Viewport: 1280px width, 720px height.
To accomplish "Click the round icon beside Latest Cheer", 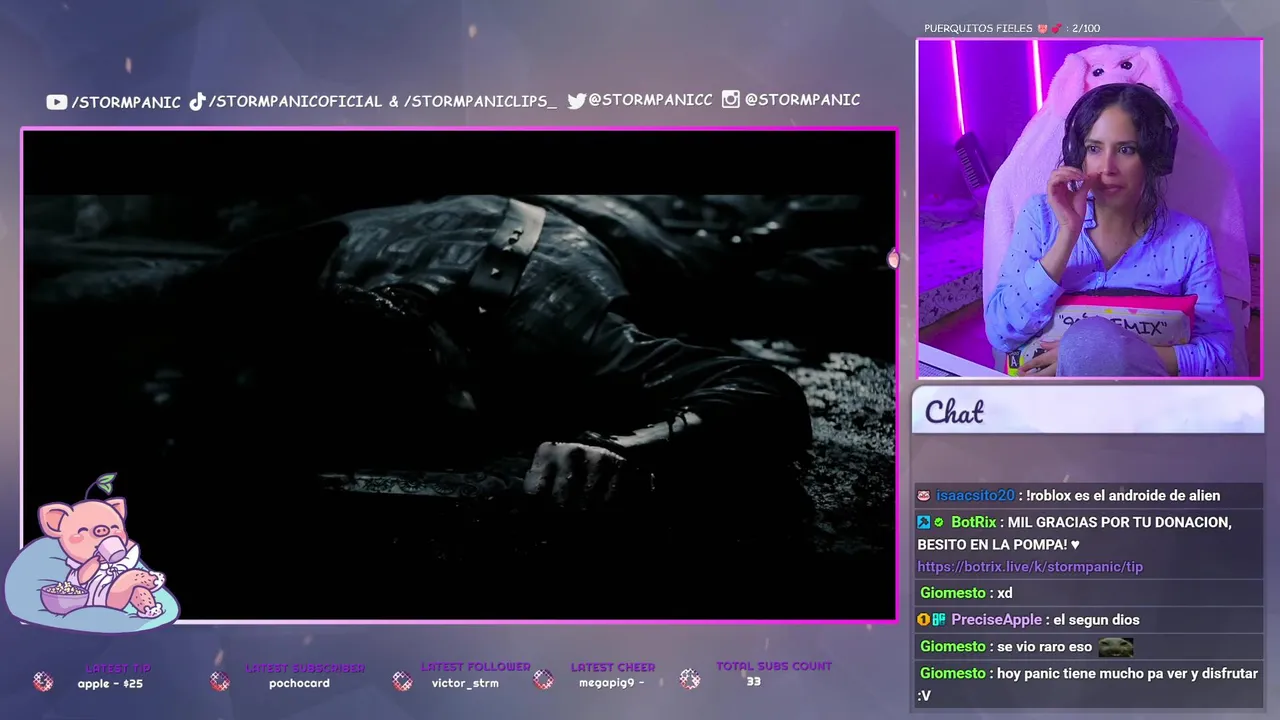I will click(x=543, y=680).
